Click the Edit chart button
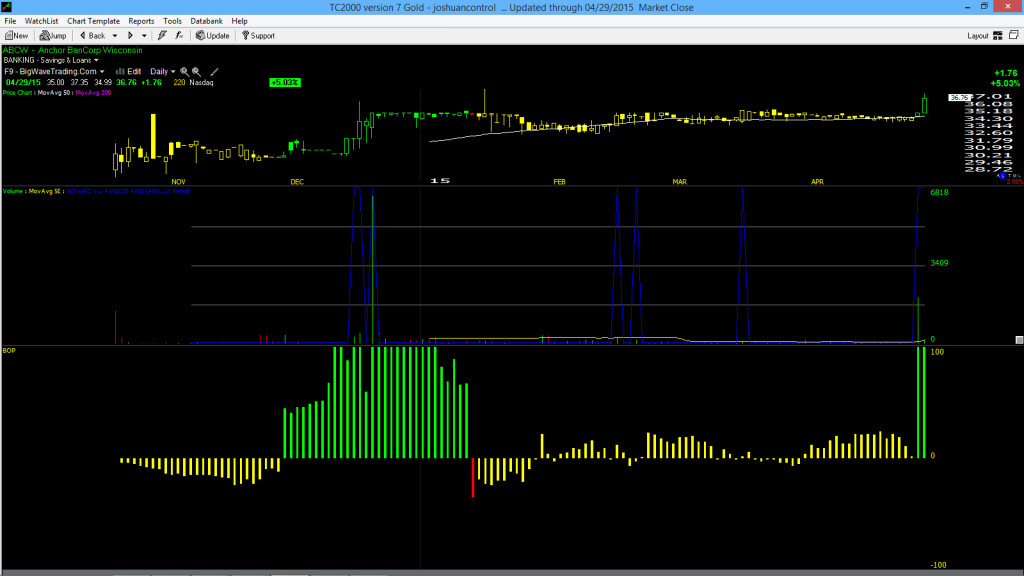This screenshot has height=576, width=1024. [129, 72]
